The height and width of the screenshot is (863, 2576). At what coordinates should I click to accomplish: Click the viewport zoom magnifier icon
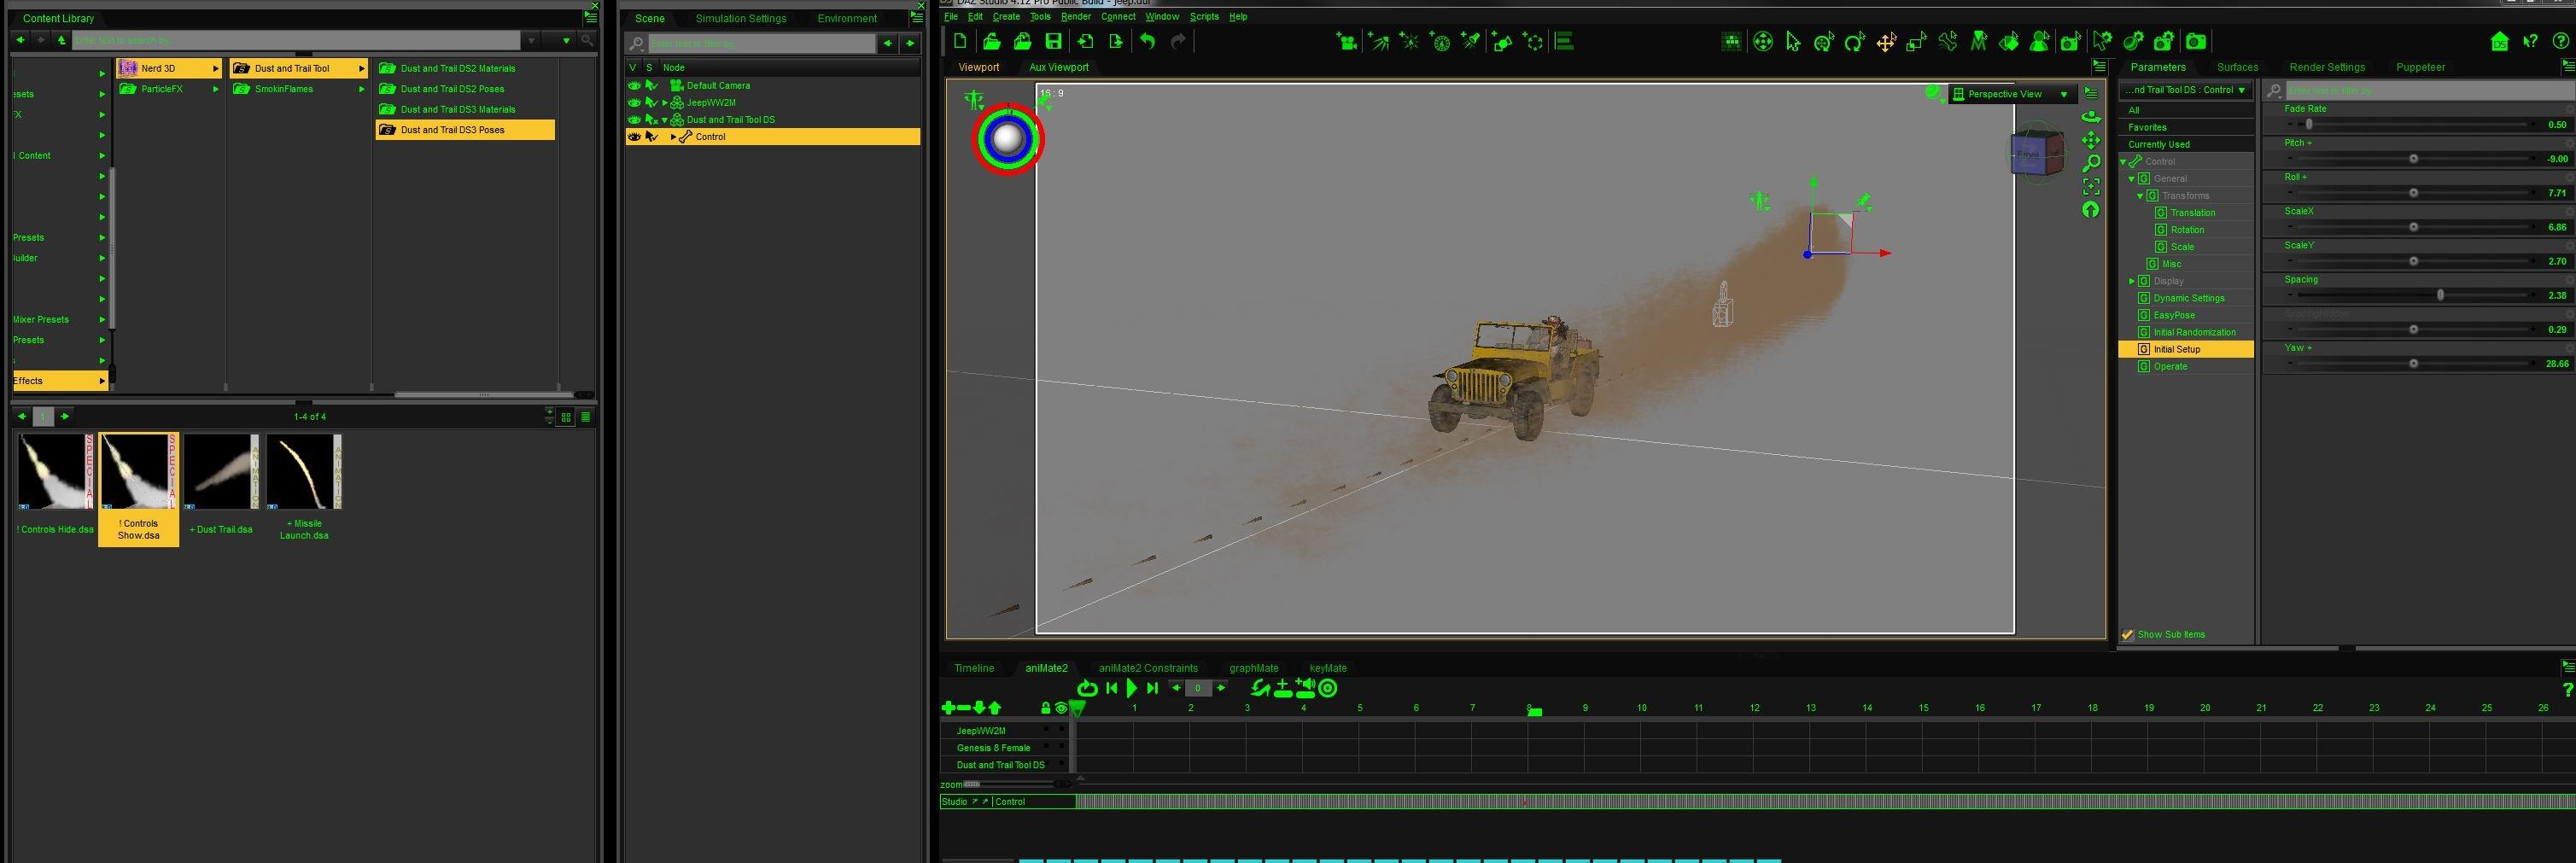click(x=2090, y=163)
